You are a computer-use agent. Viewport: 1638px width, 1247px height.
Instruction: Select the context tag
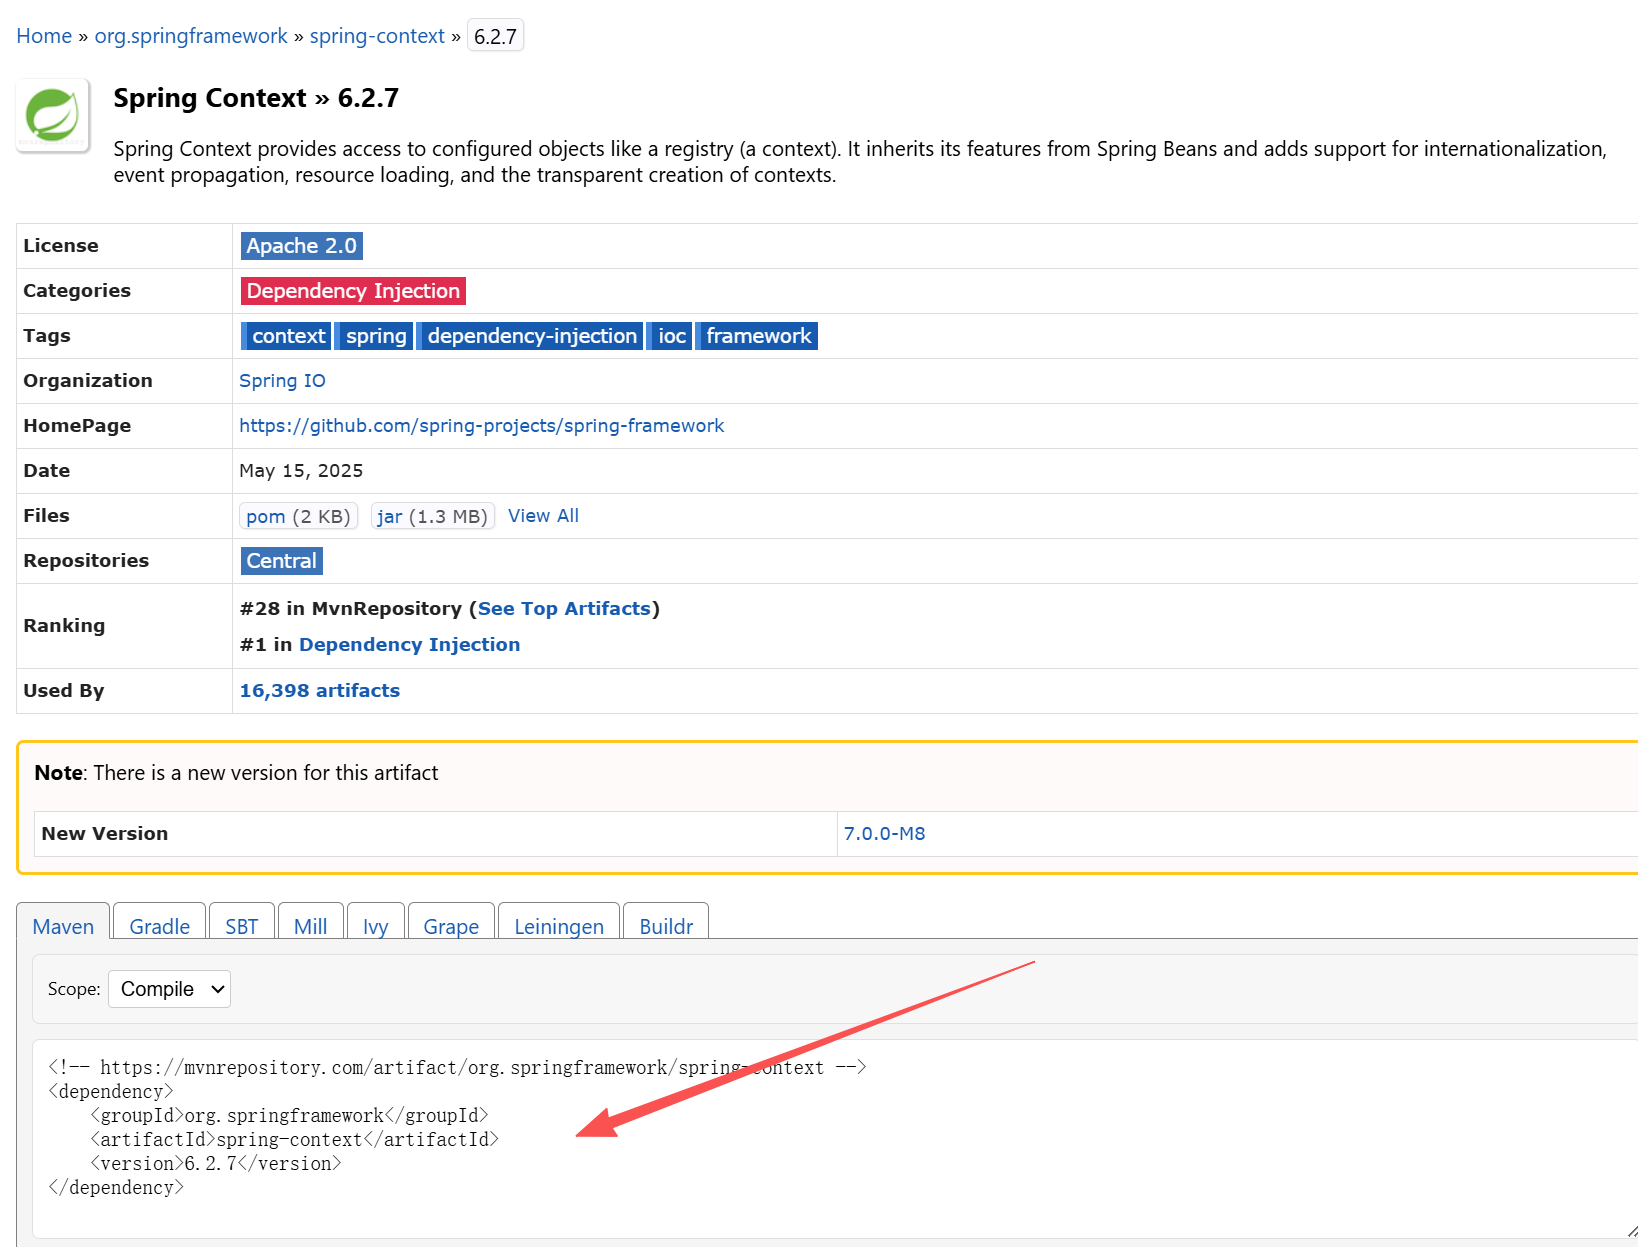286,336
